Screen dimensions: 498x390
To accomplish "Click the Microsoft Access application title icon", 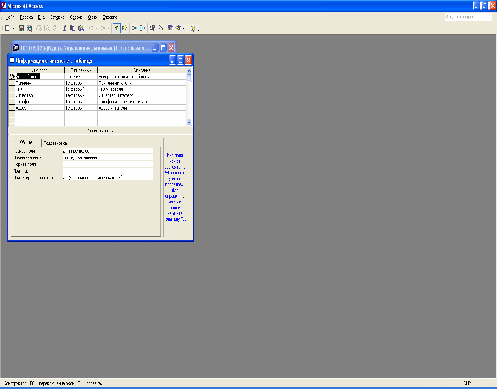I will tap(4, 6).
